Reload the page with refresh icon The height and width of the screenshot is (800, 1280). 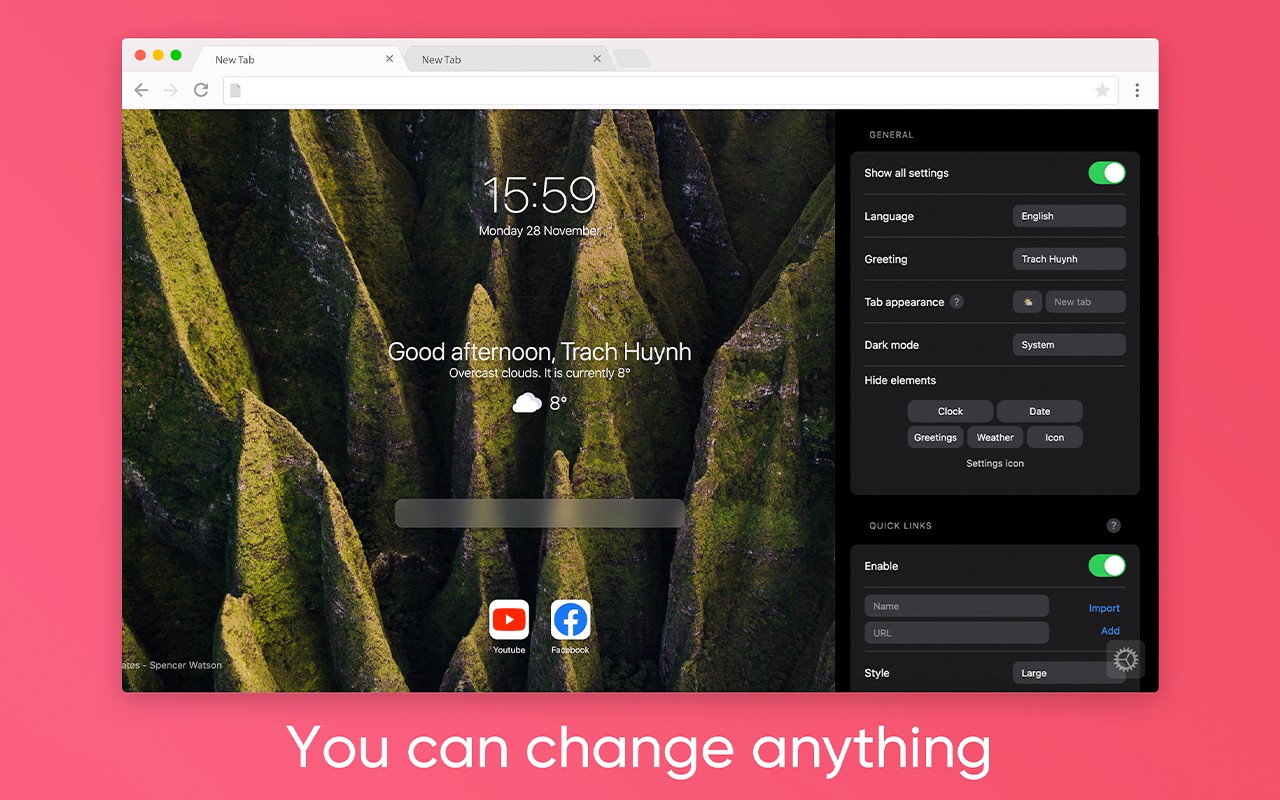tap(201, 90)
